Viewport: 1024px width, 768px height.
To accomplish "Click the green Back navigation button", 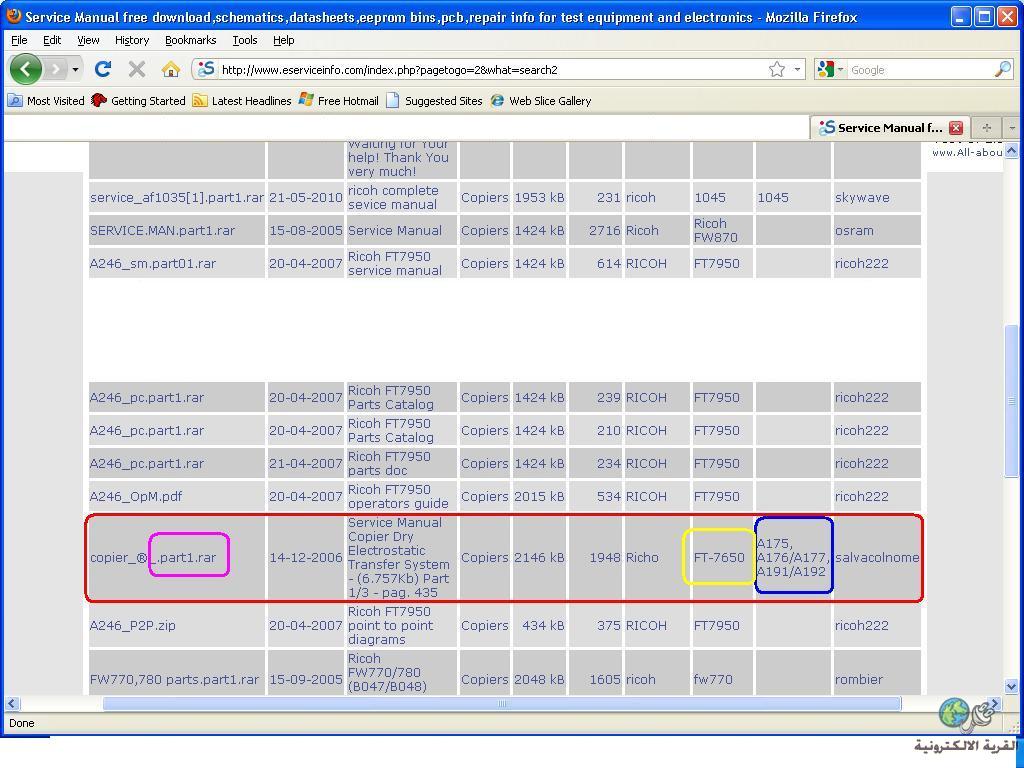I will click(25, 69).
